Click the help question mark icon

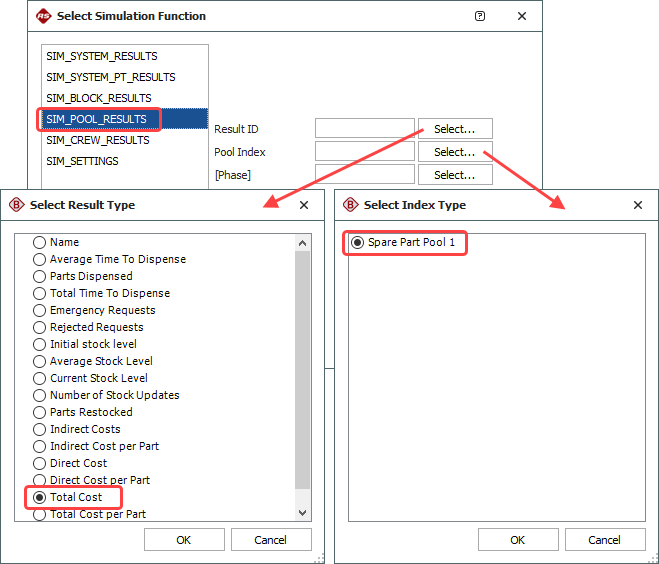click(x=480, y=16)
